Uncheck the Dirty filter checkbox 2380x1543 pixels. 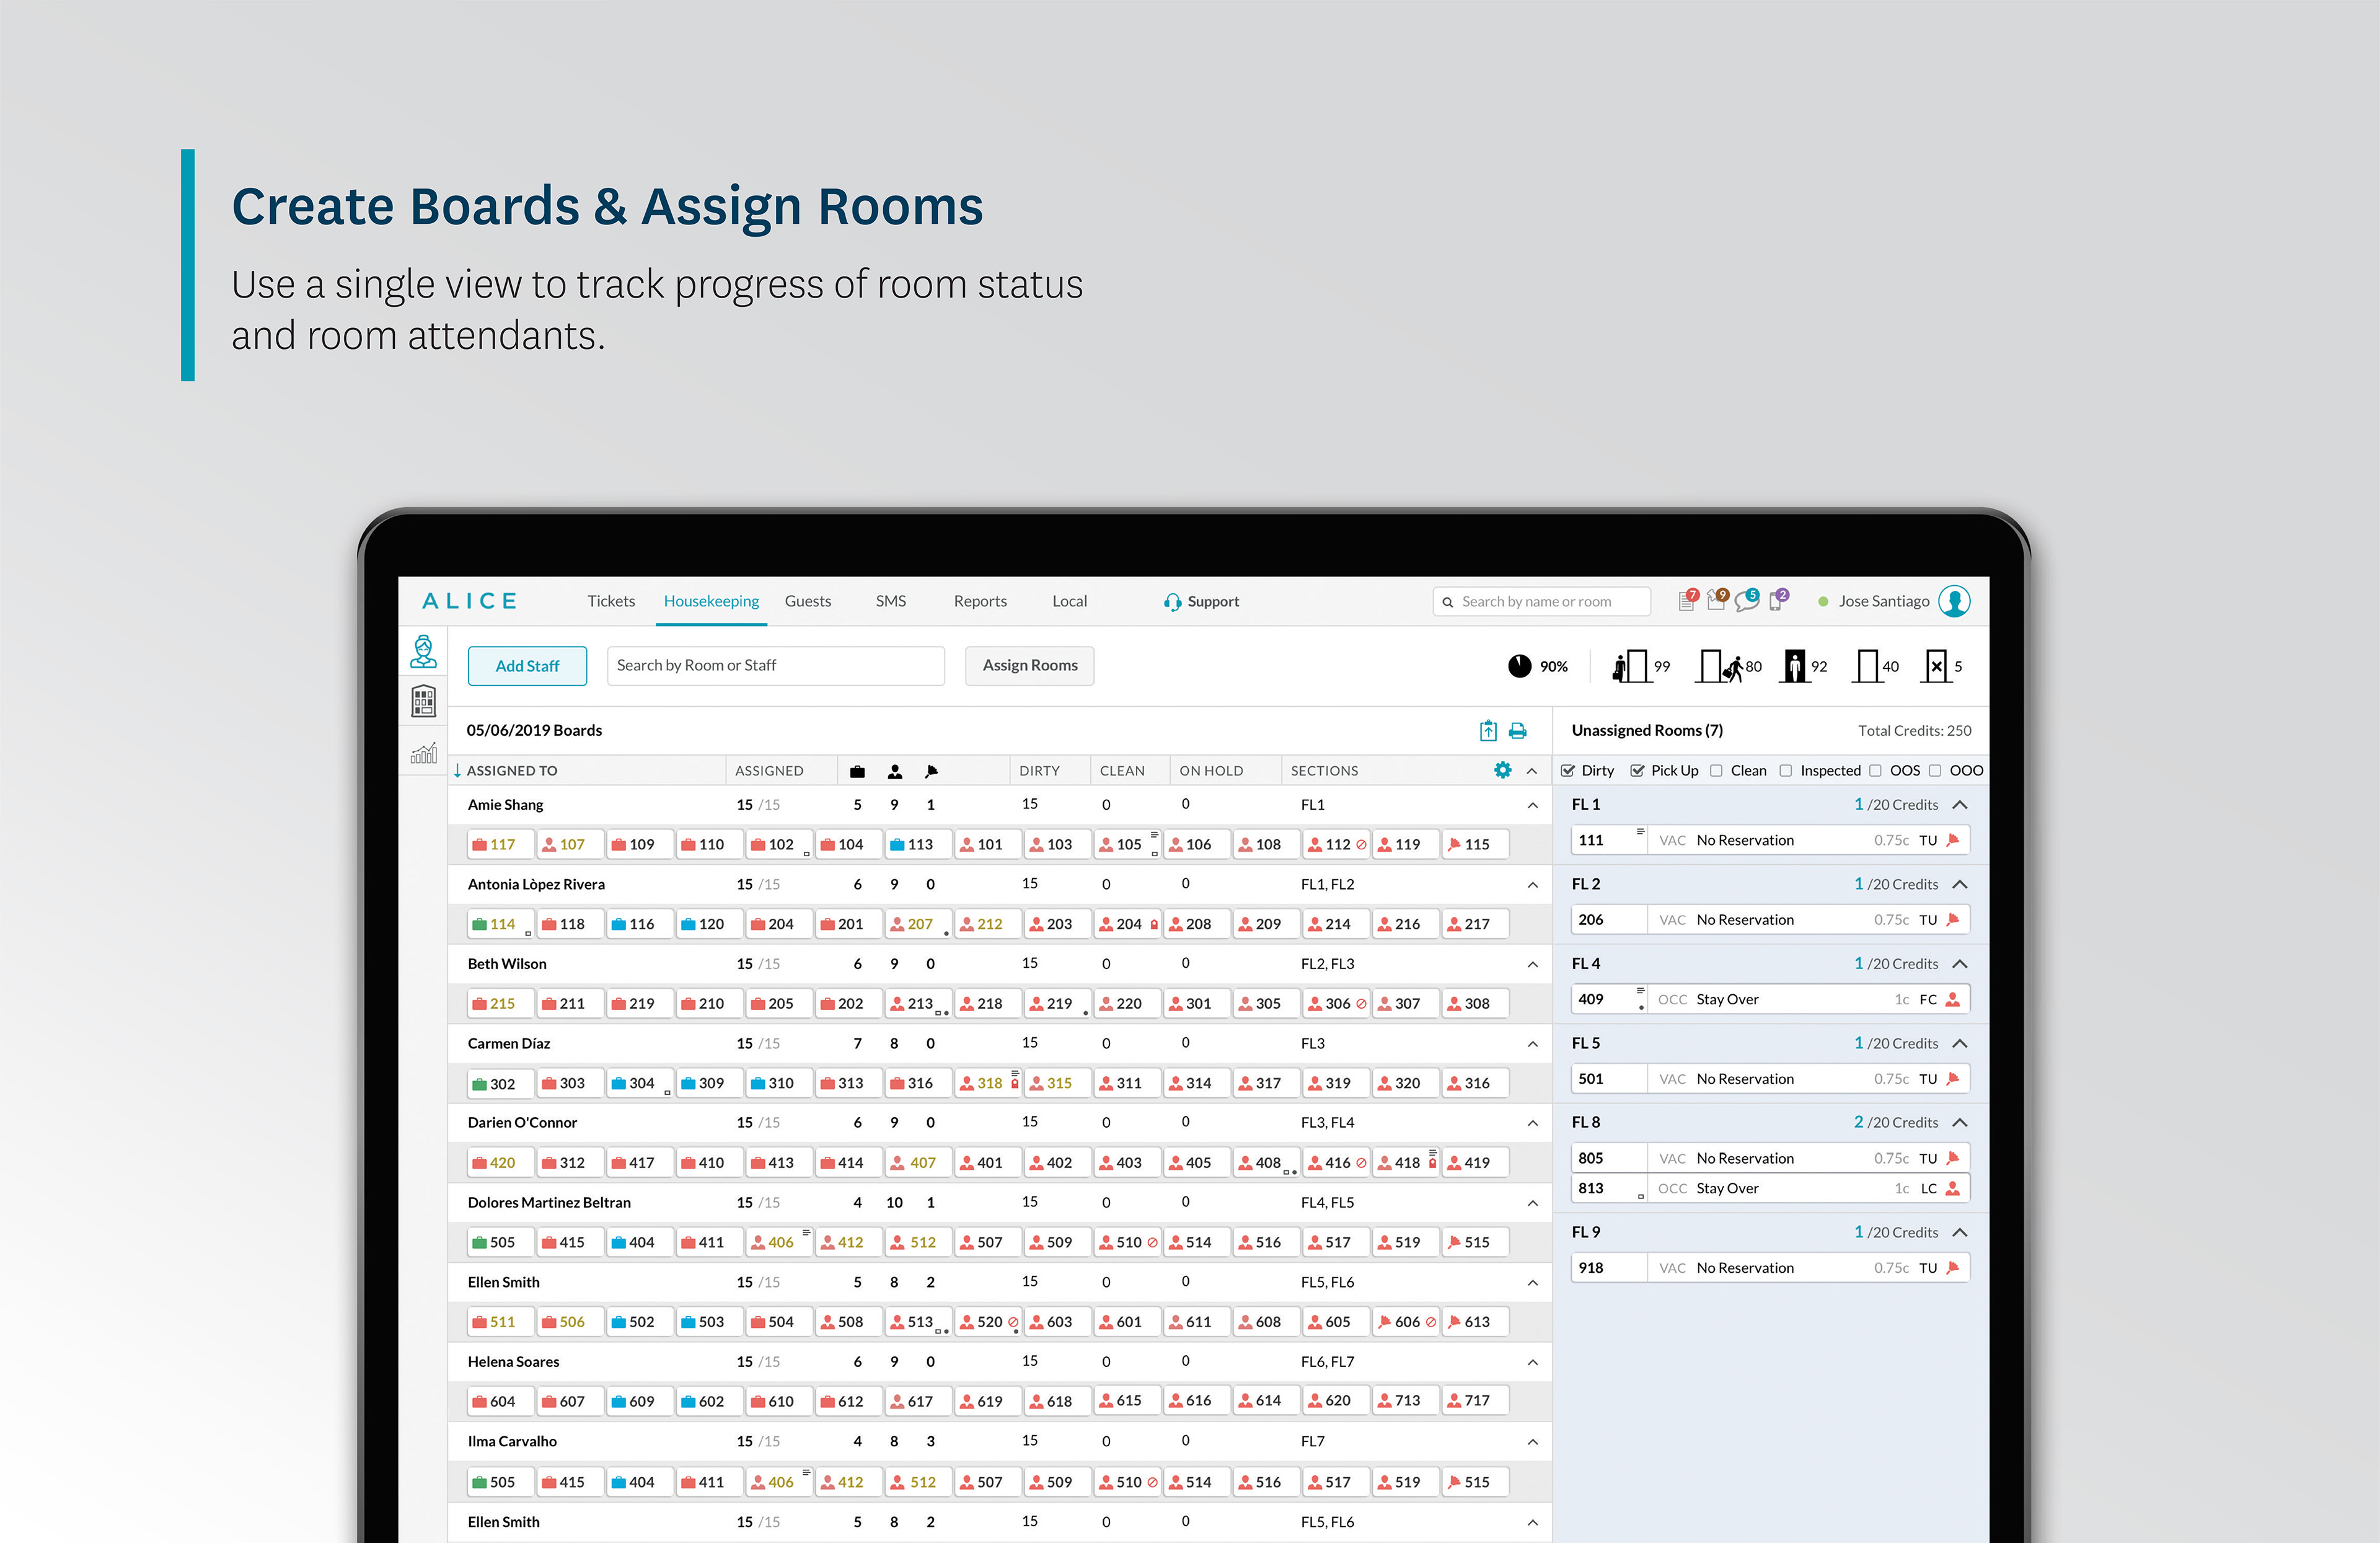[1568, 771]
